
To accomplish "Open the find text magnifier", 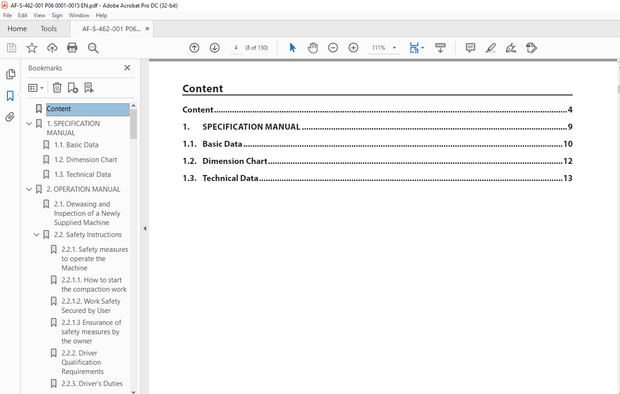I will click(93, 48).
